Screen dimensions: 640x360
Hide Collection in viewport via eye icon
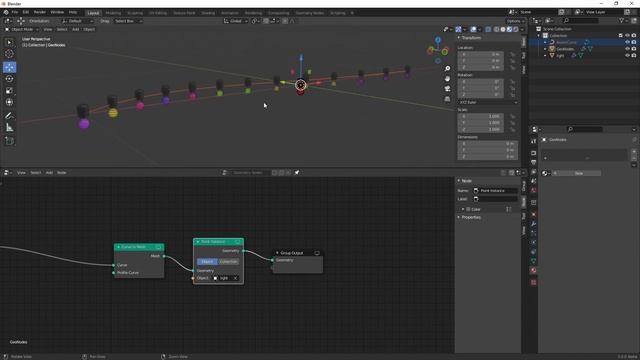point(627,36)
